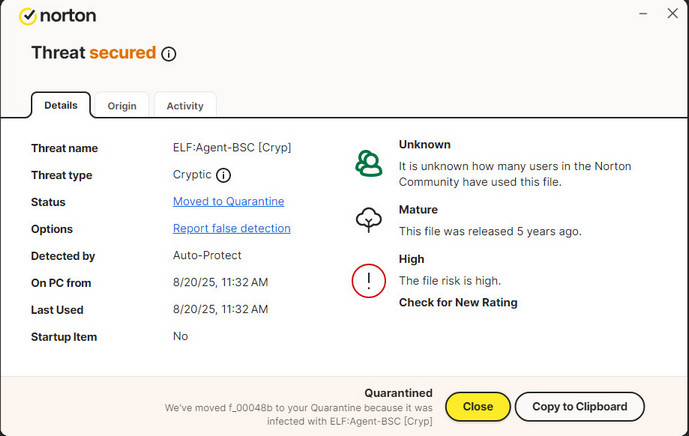Open info icon beside Threat secured
689x436 pixels.
[169, 54]
